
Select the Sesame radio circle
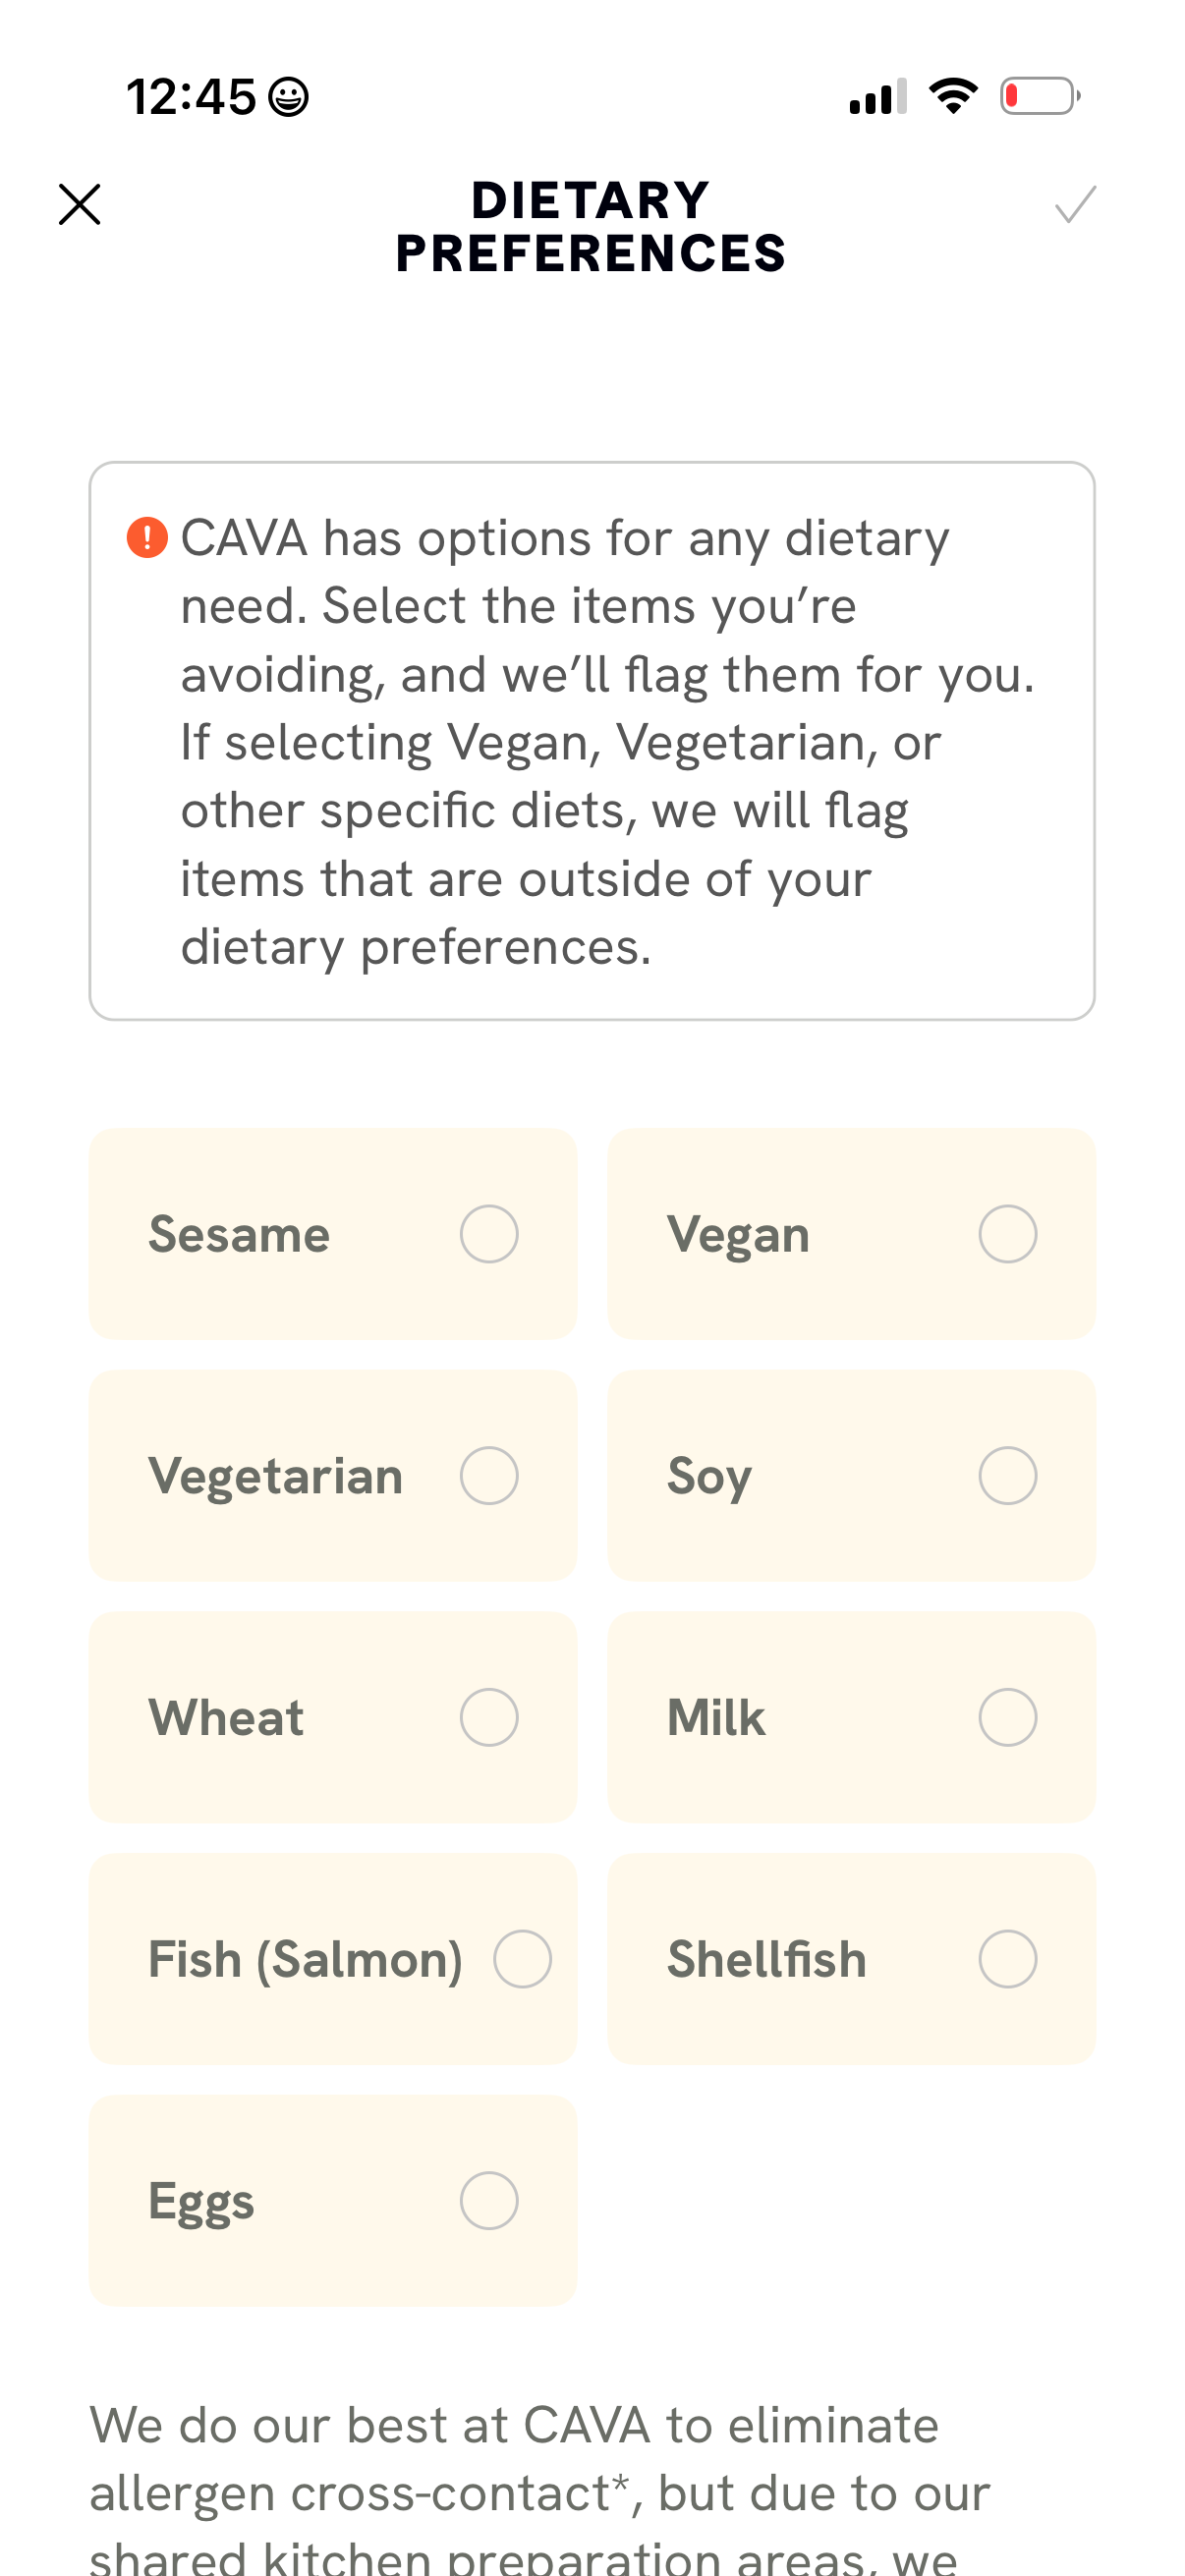489,1234
